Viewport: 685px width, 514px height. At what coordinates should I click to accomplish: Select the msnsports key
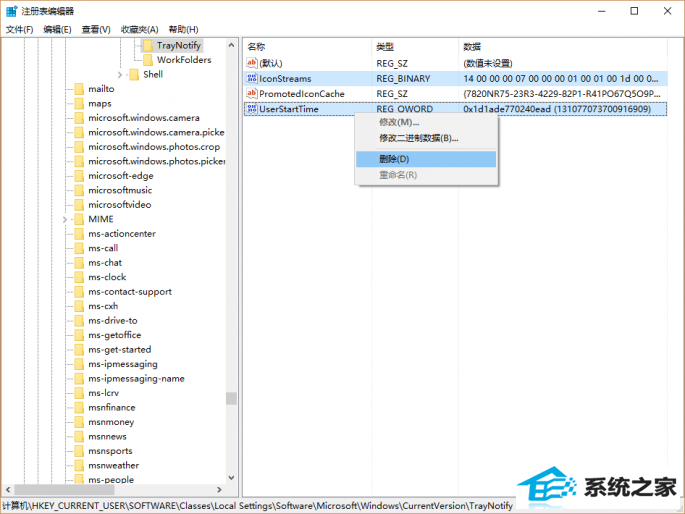tap(110, 451)
